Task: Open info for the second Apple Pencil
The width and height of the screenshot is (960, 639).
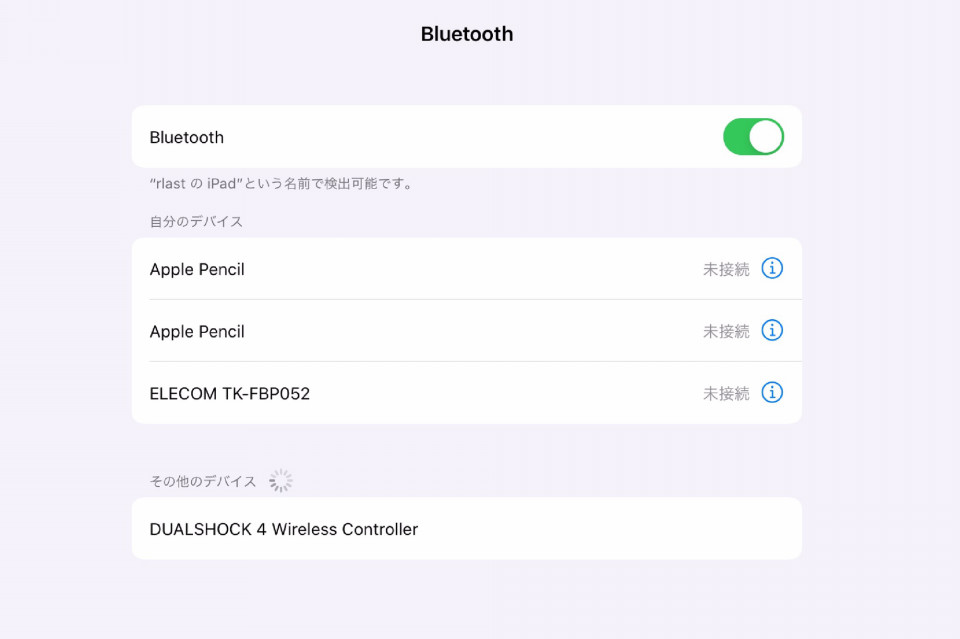Action: point(771,331)
